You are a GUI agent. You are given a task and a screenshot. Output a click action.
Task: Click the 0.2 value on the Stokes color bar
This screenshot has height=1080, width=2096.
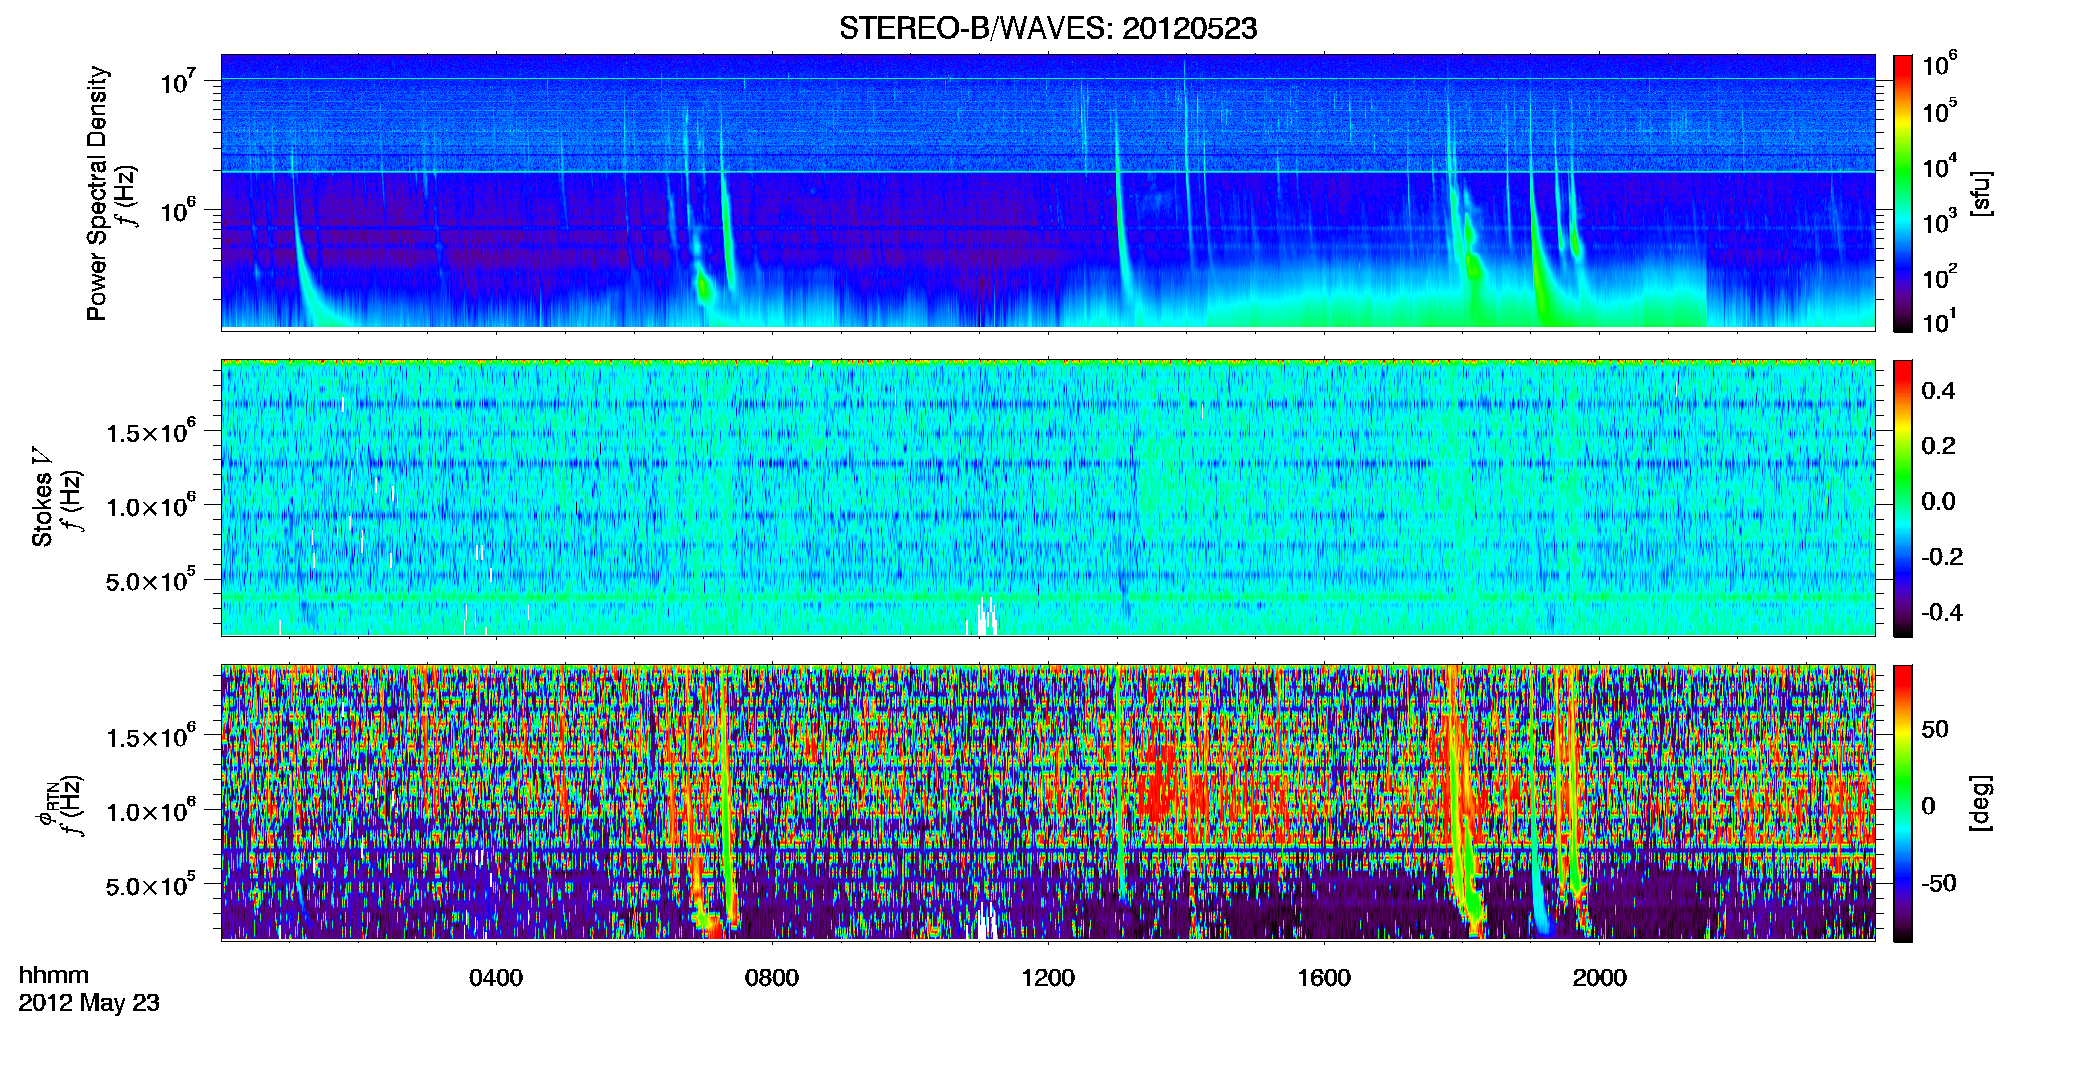pyautogui.click(x=1939, y=446)
